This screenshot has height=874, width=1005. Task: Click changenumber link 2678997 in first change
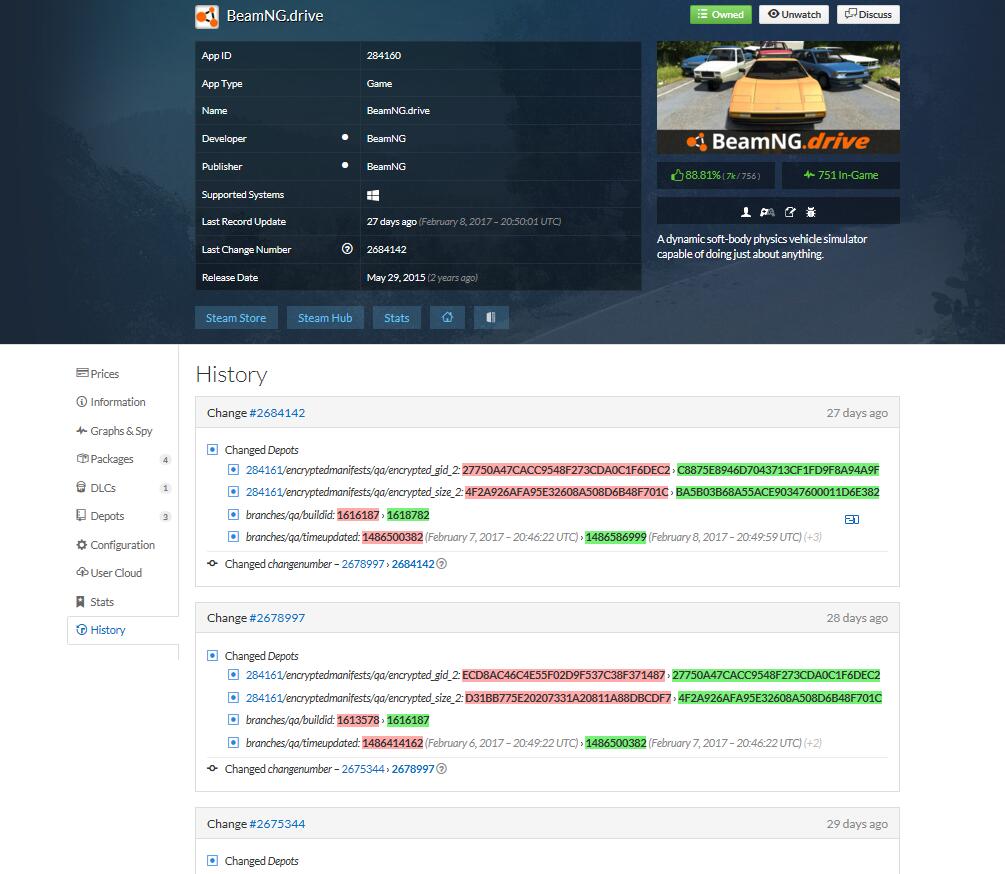click(363, 564)
